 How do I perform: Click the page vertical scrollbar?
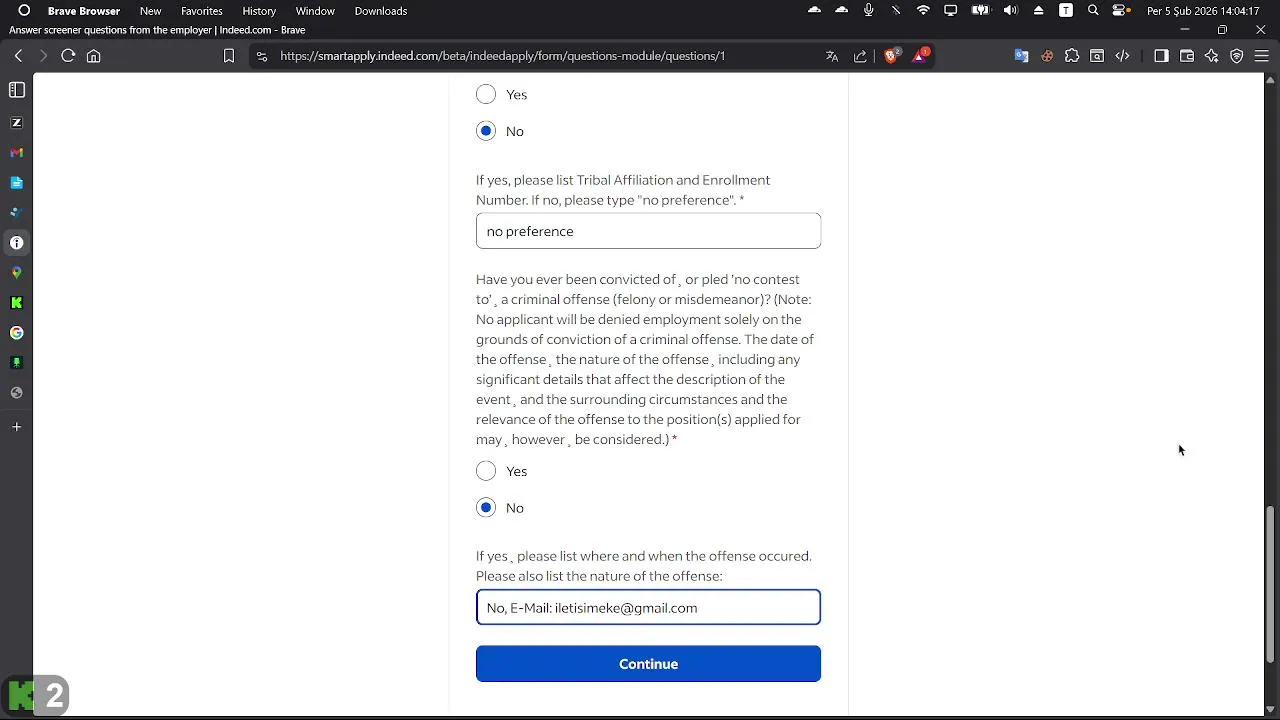pyautogui.click(x=1271, y=580)
